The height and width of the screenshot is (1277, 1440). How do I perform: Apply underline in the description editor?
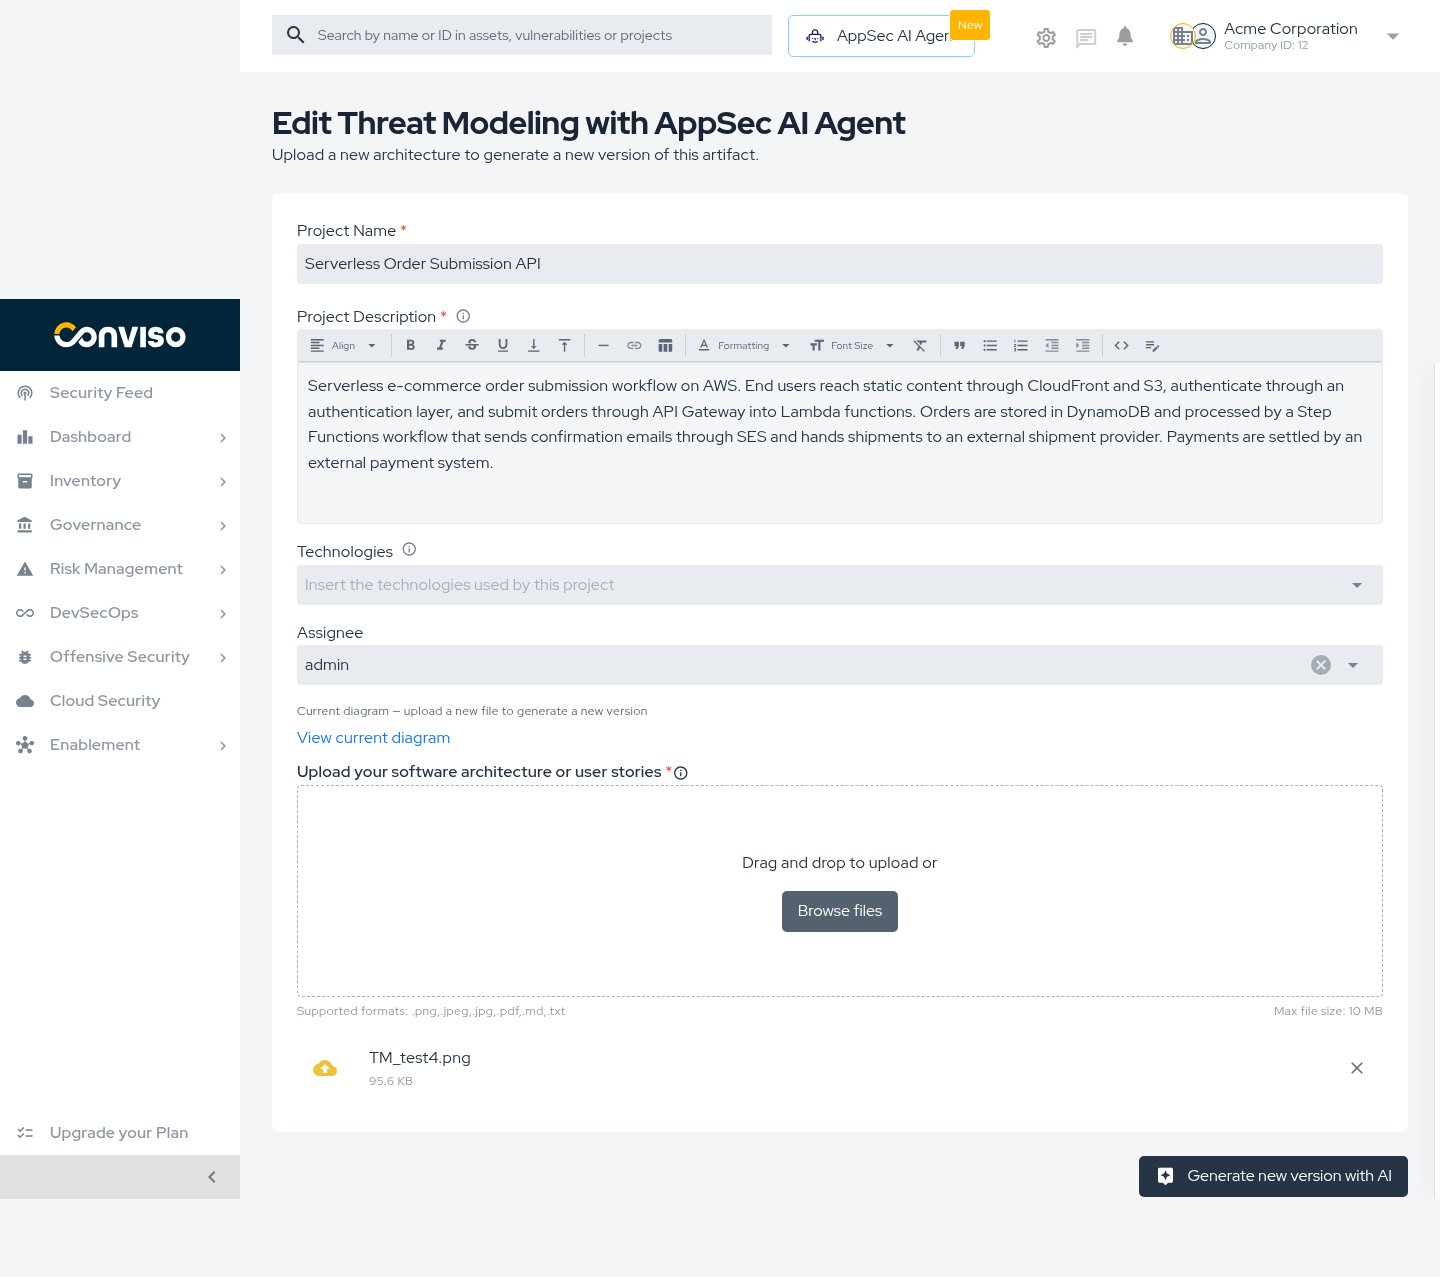tap(503, 346)
